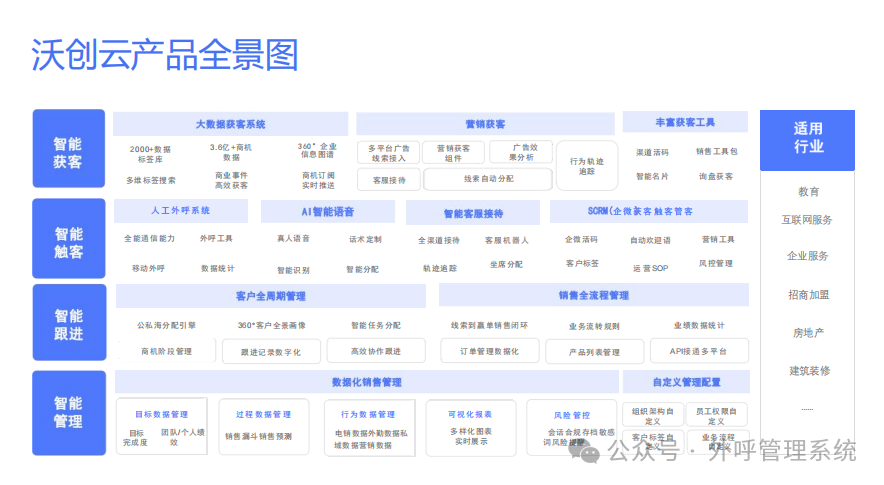Click the 多平台广告线索接入 box
The image size is (884, 485).
coord(388,153)
